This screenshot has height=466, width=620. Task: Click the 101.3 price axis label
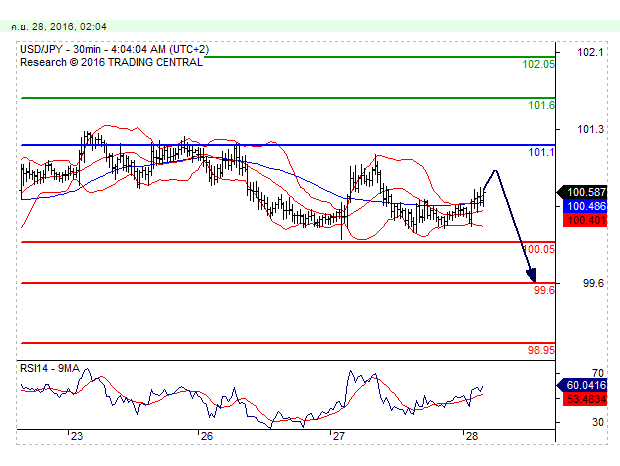[590, 129]
